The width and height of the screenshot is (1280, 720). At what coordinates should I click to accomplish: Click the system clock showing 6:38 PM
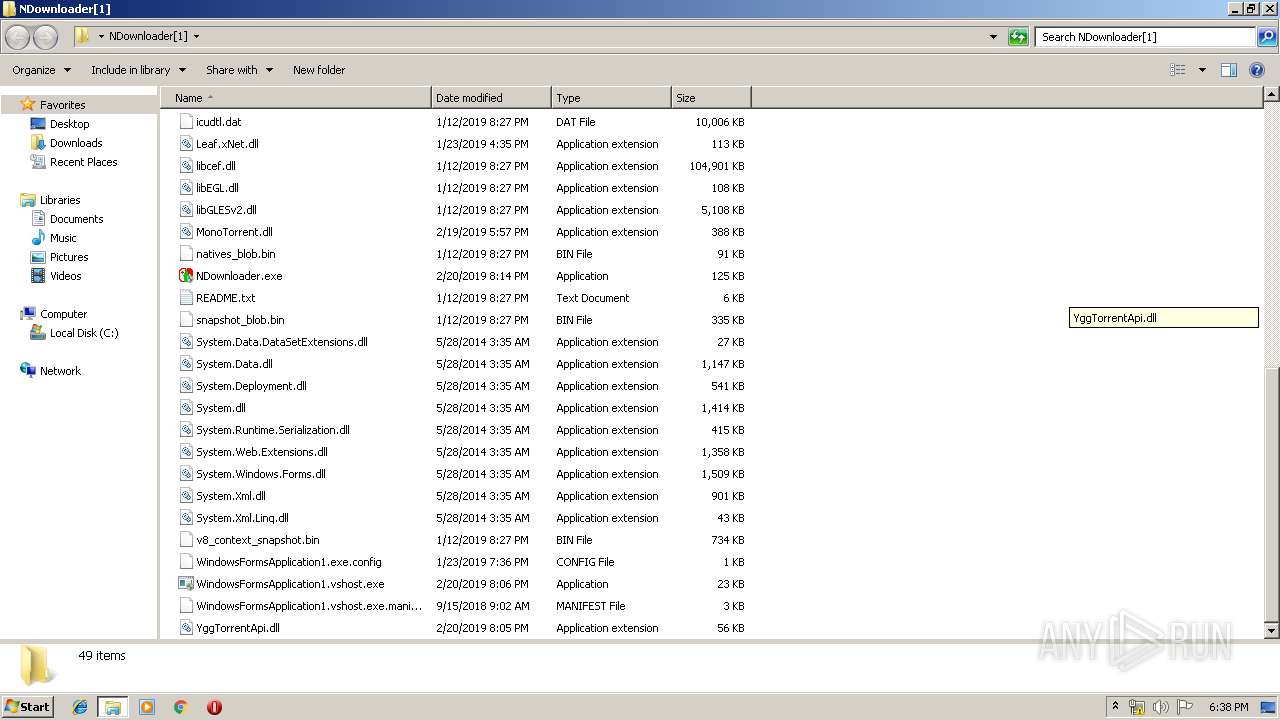(x=1228, y=707)
